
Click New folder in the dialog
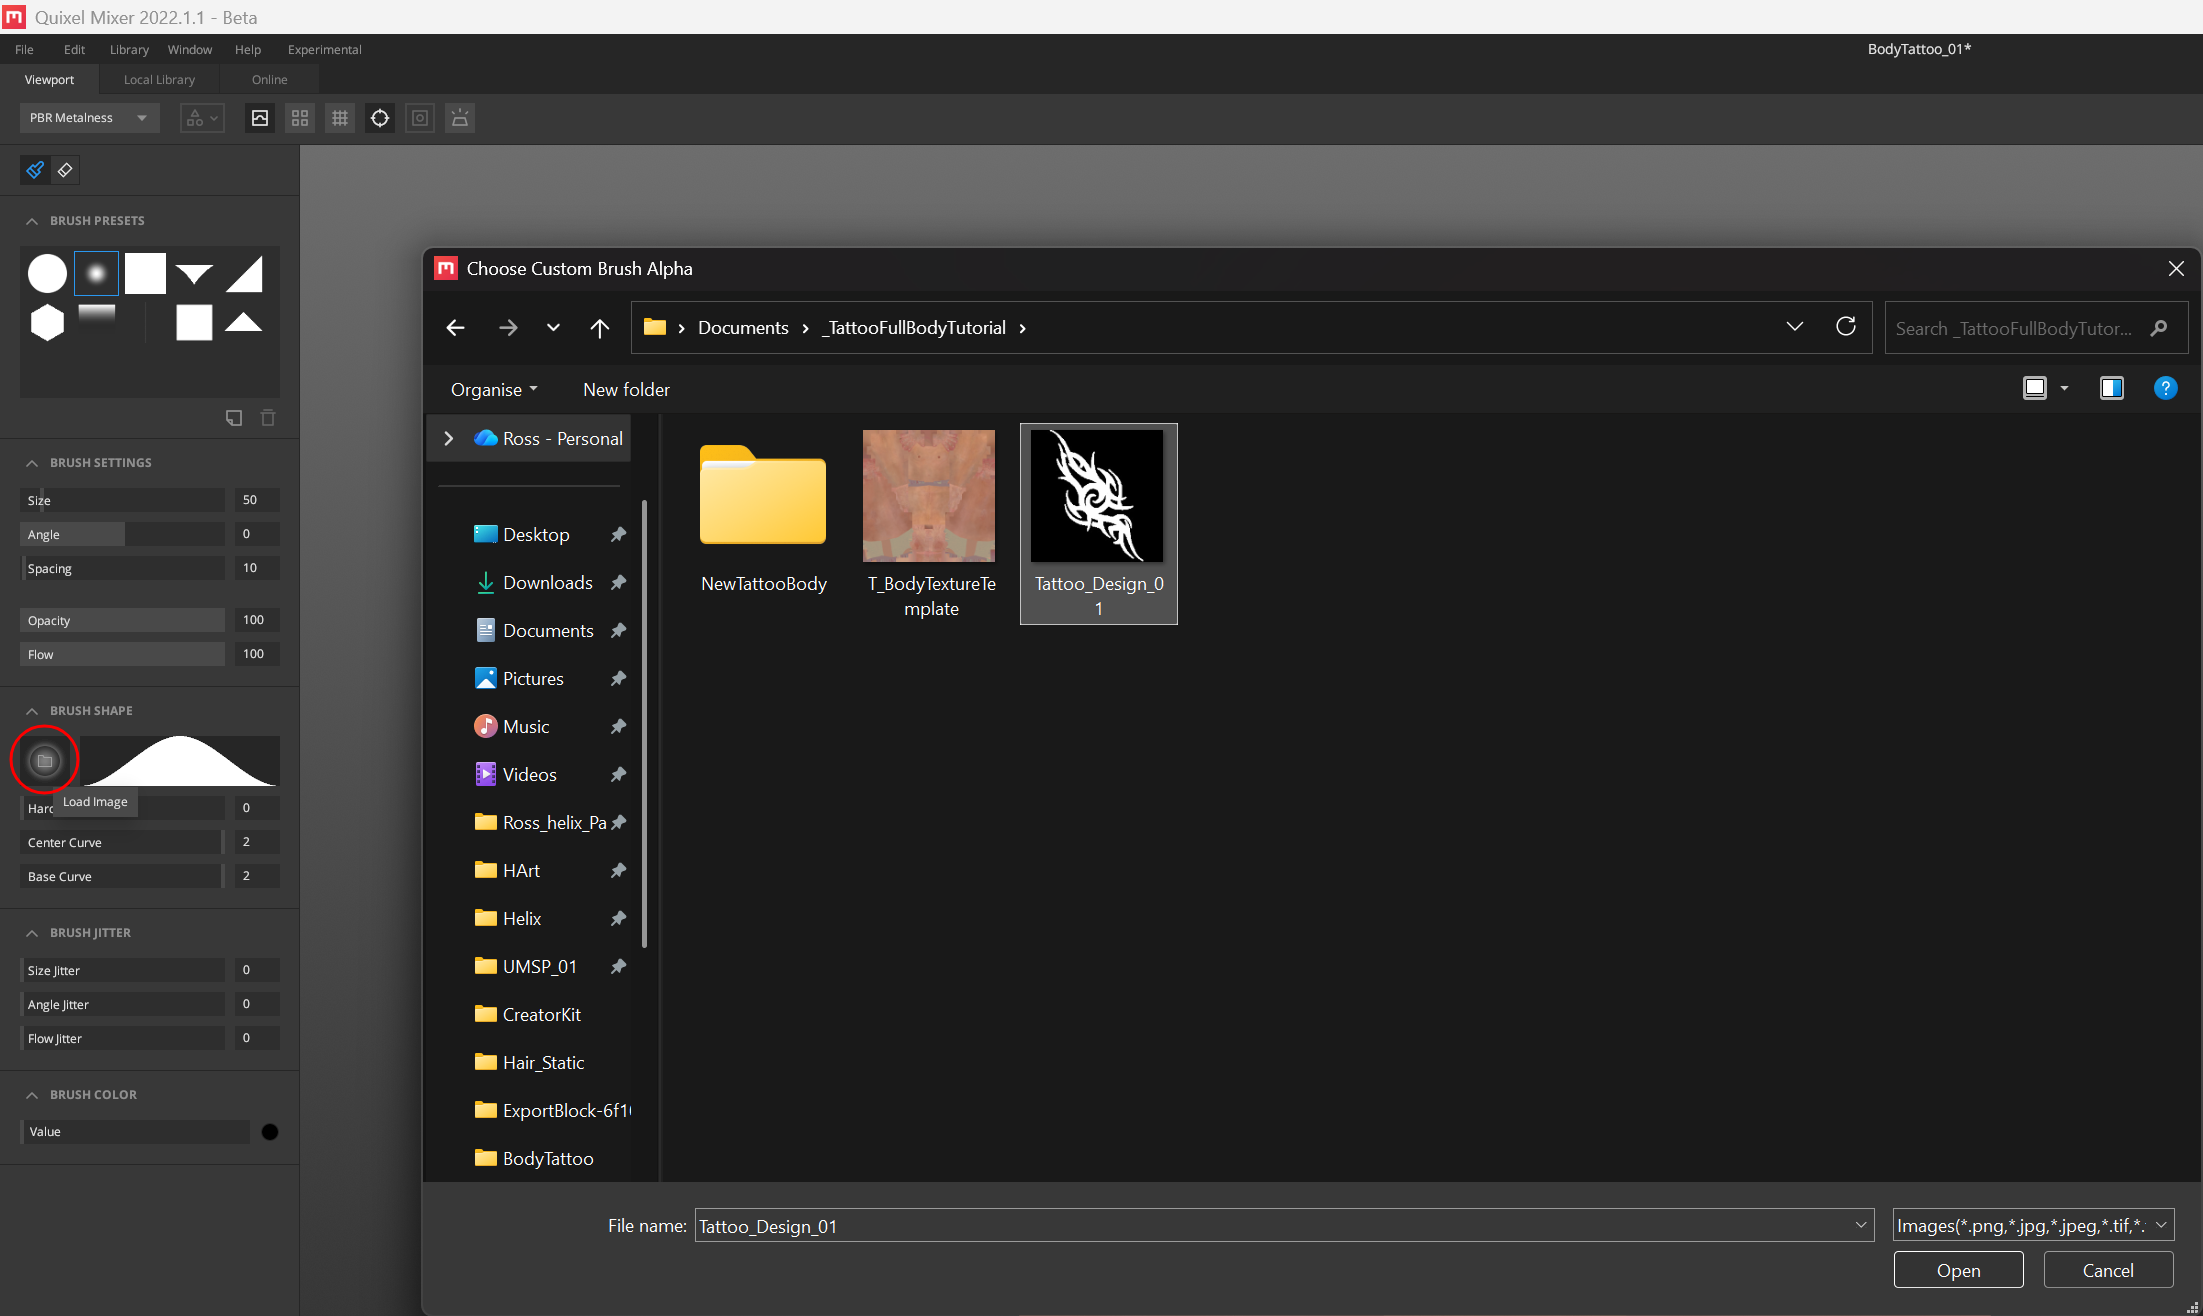click(x=626, y=389)
